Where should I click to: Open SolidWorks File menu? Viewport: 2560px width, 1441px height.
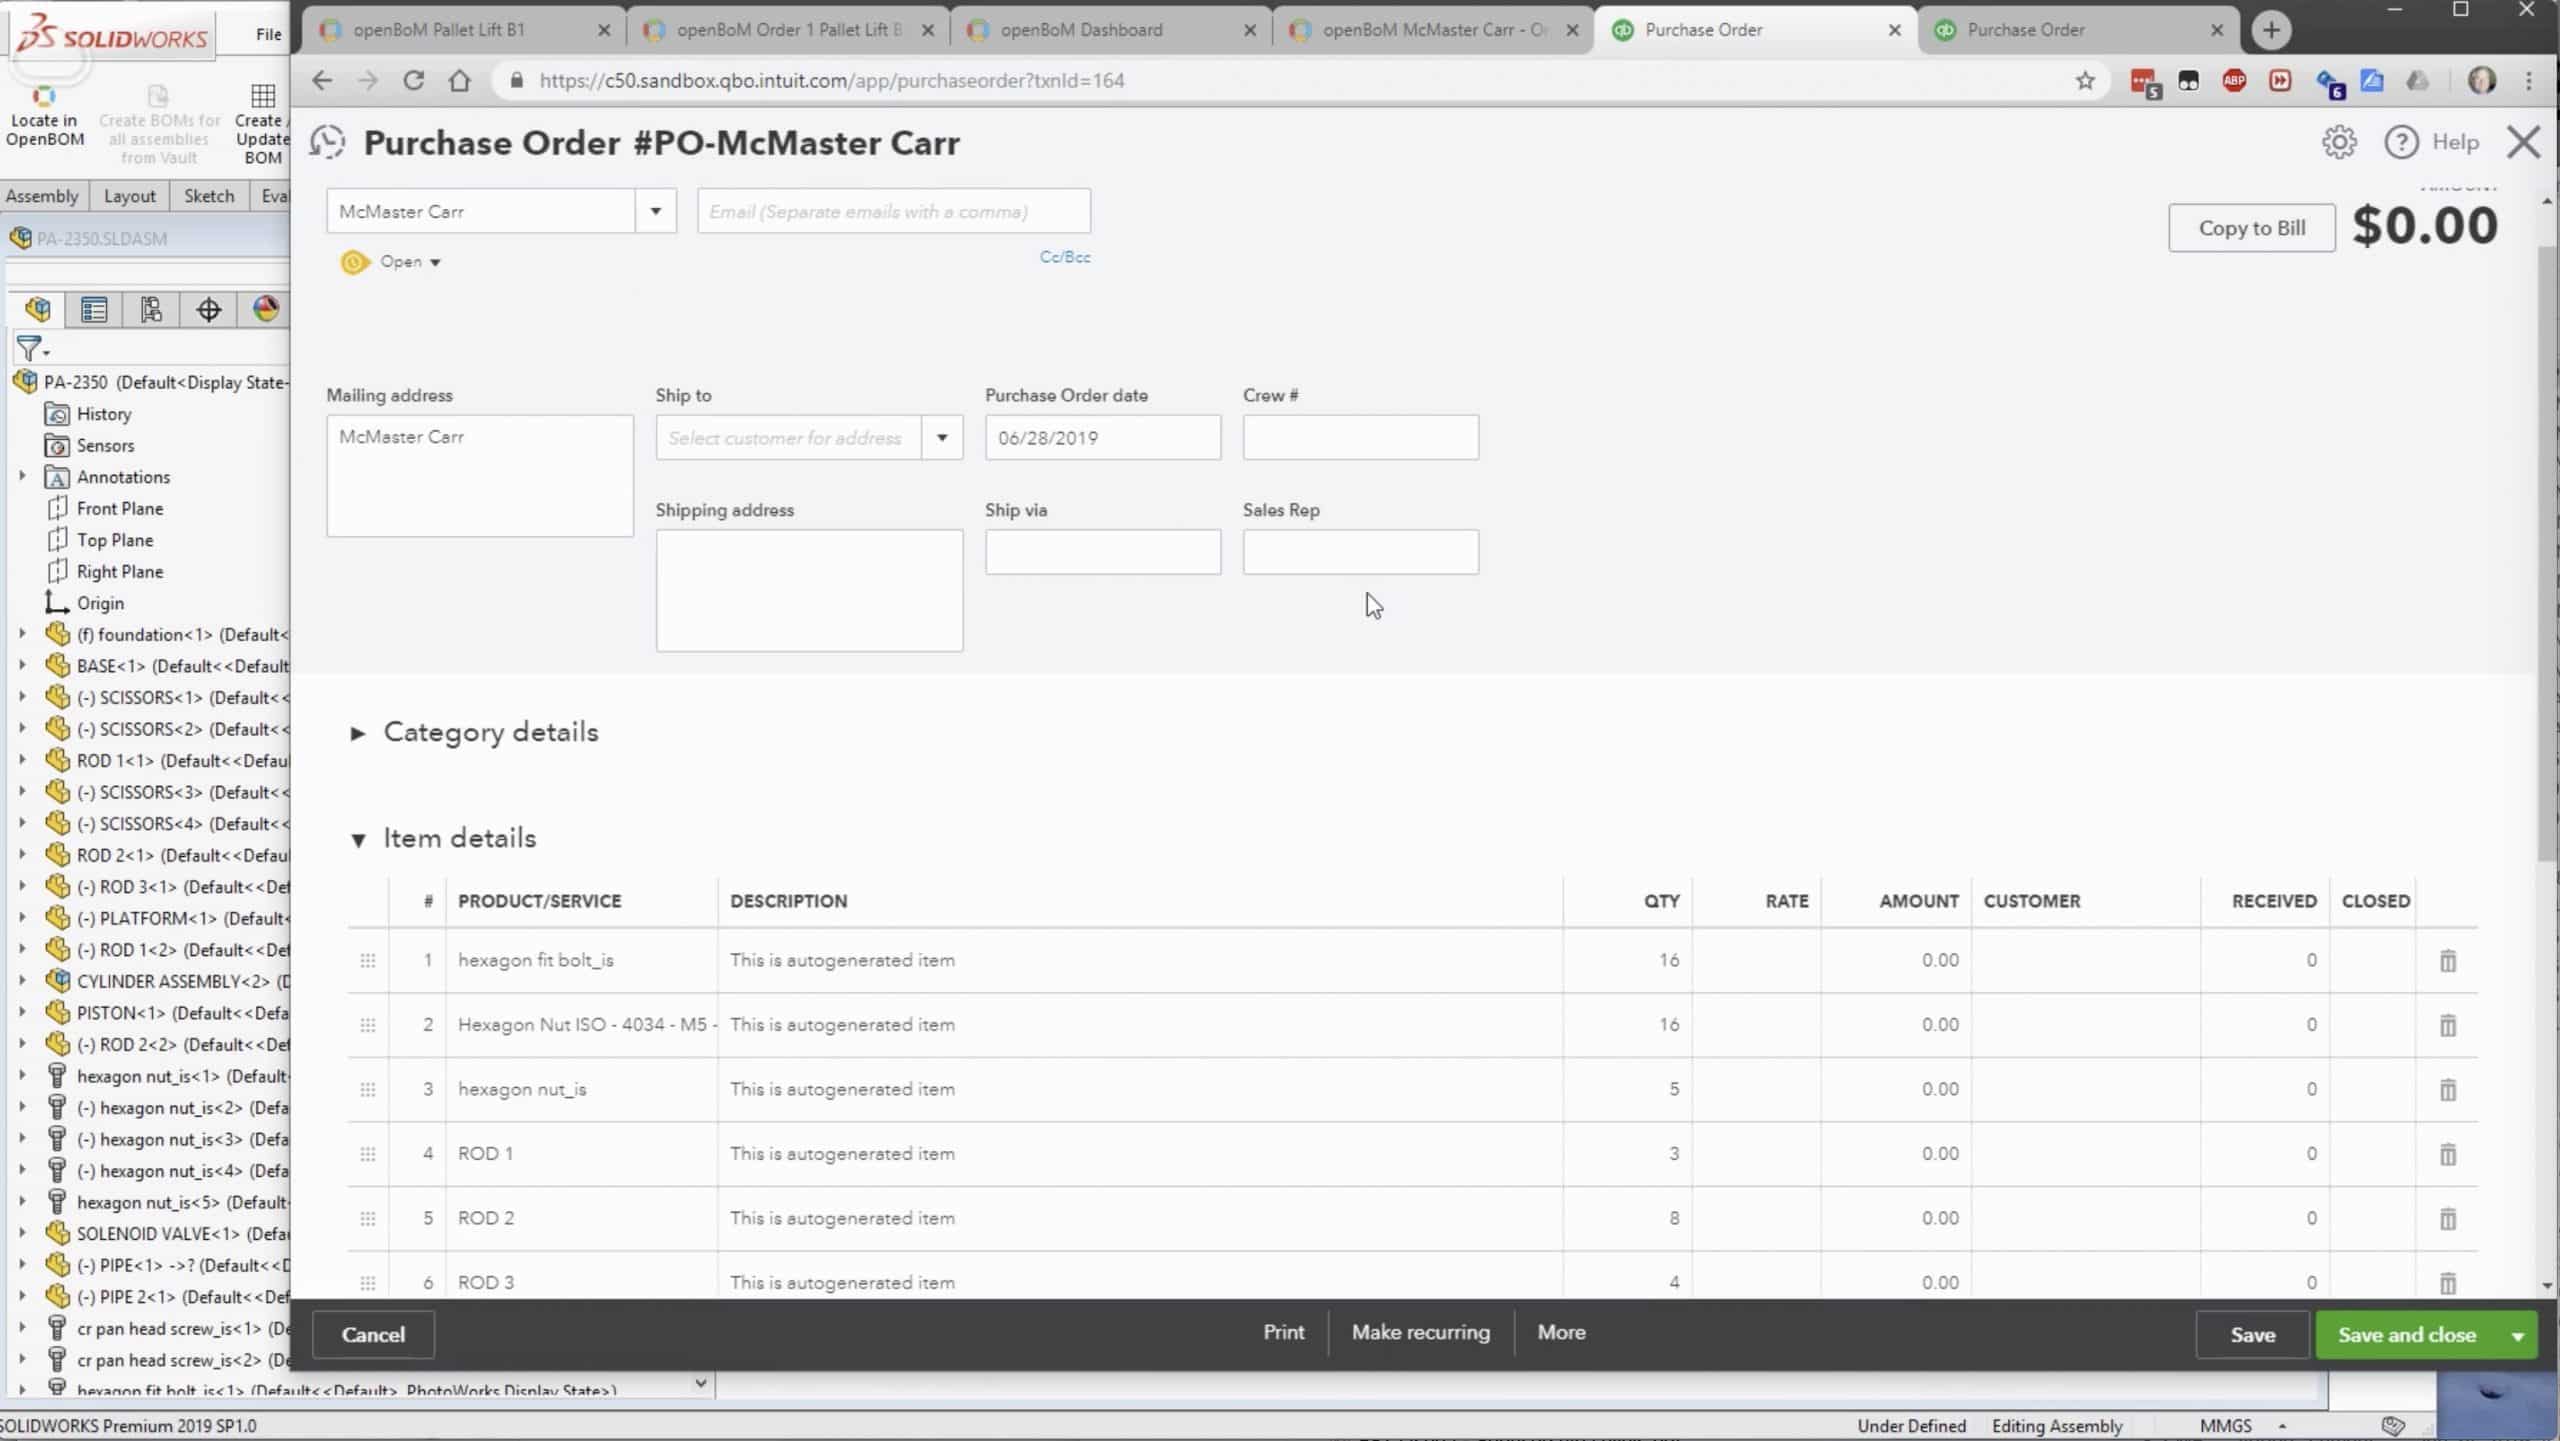click(x=268, y=34)
